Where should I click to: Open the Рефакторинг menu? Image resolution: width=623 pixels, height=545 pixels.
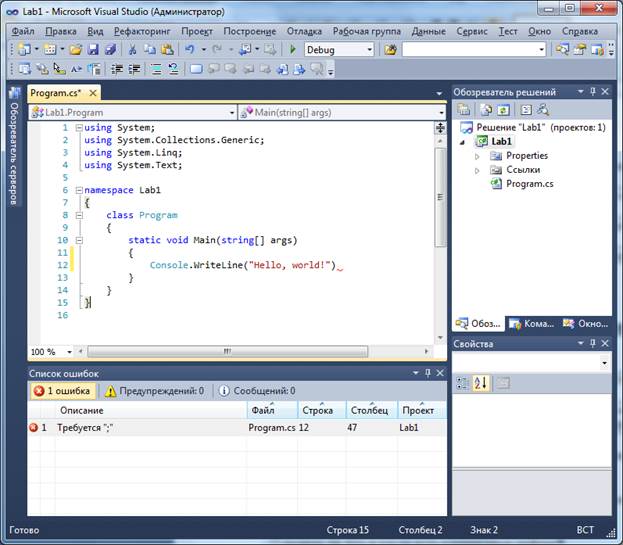click(x=142, y=31)
